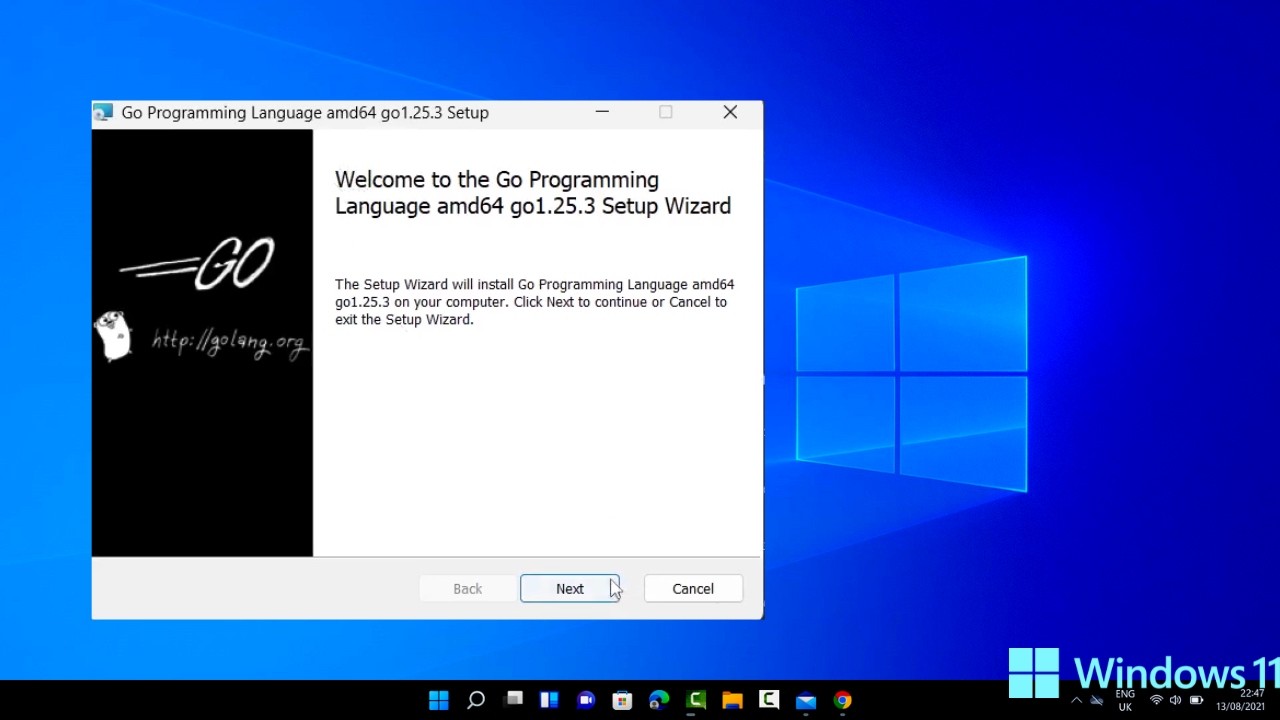This screenshot has width=1280, height=720.
Task: Click the Next button in Go setup
Action: click(569, 589)
